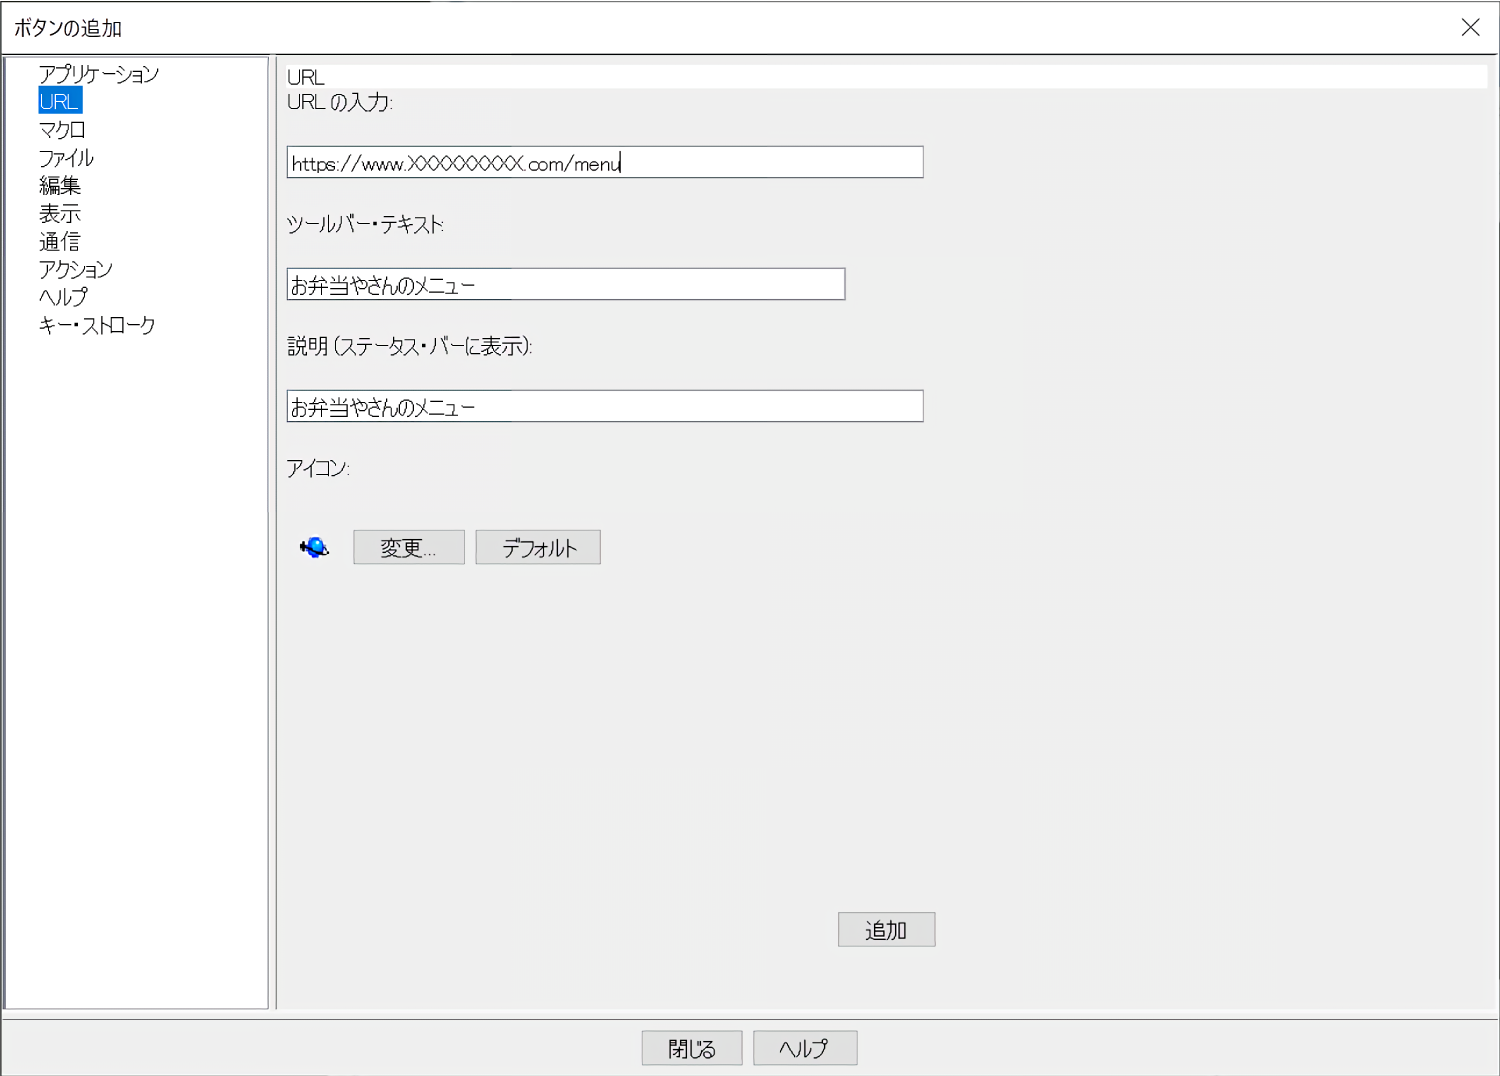Select アプリケーション in the category list
The height and width of the screenshot is (1076, 1500).
pos(98,74)
